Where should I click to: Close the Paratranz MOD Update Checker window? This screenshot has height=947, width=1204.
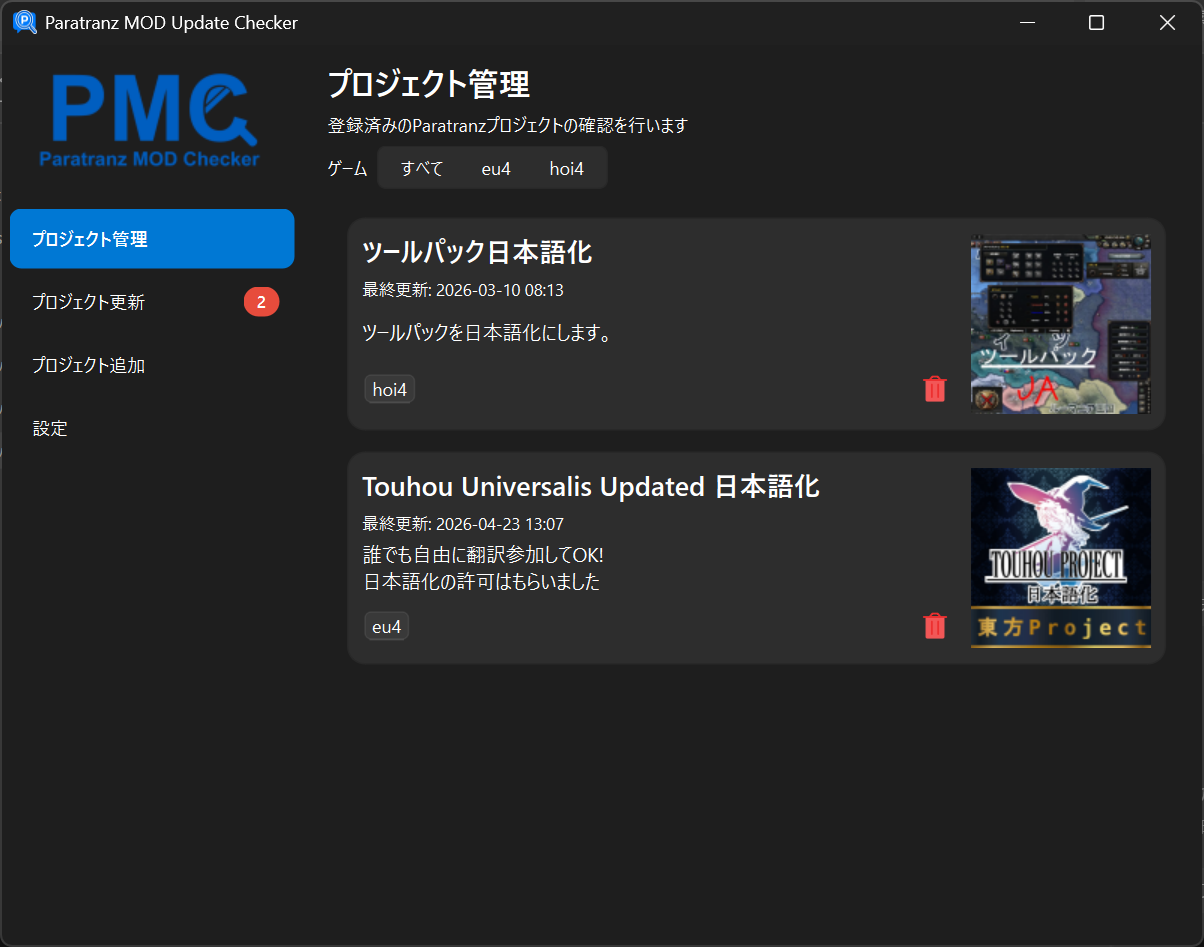[1167, 22]
